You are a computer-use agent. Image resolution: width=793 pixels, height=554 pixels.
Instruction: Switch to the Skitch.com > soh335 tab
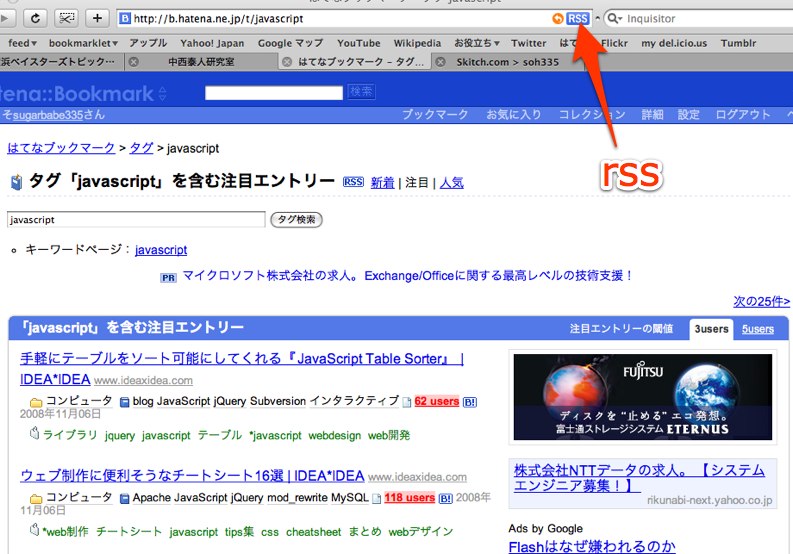point(507,62)
